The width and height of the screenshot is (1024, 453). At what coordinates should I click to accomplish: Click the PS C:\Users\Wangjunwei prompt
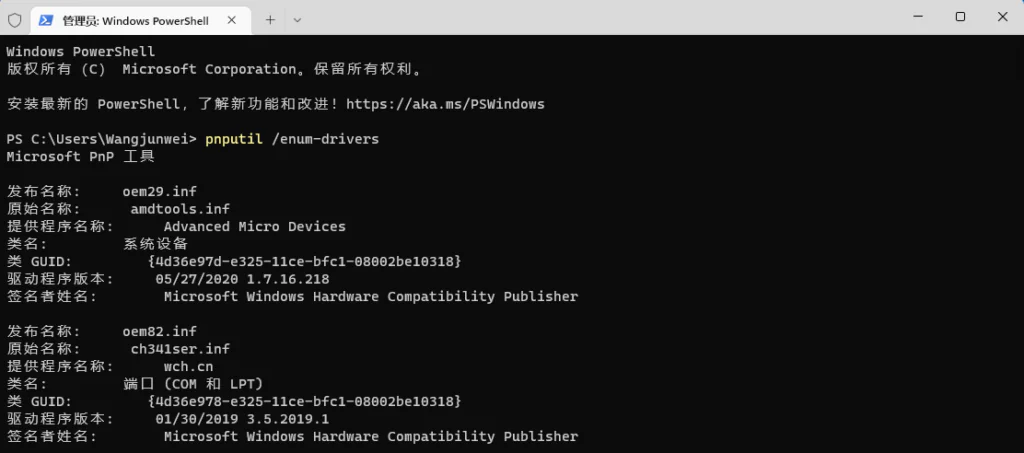pyautogui.click(x=101, y=139)
